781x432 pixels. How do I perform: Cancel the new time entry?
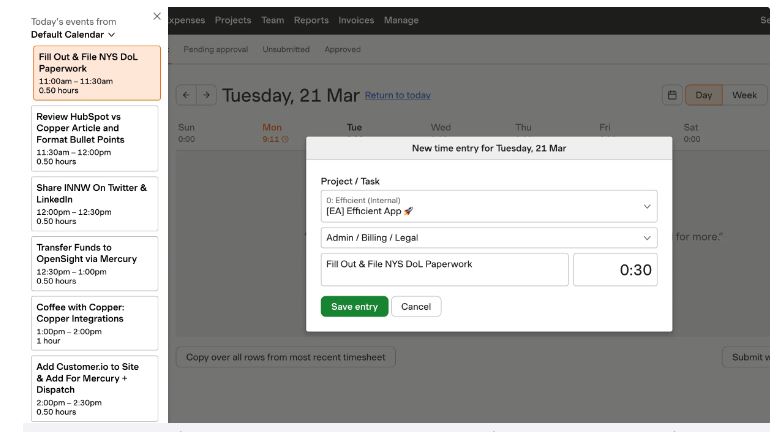(416, 307)
